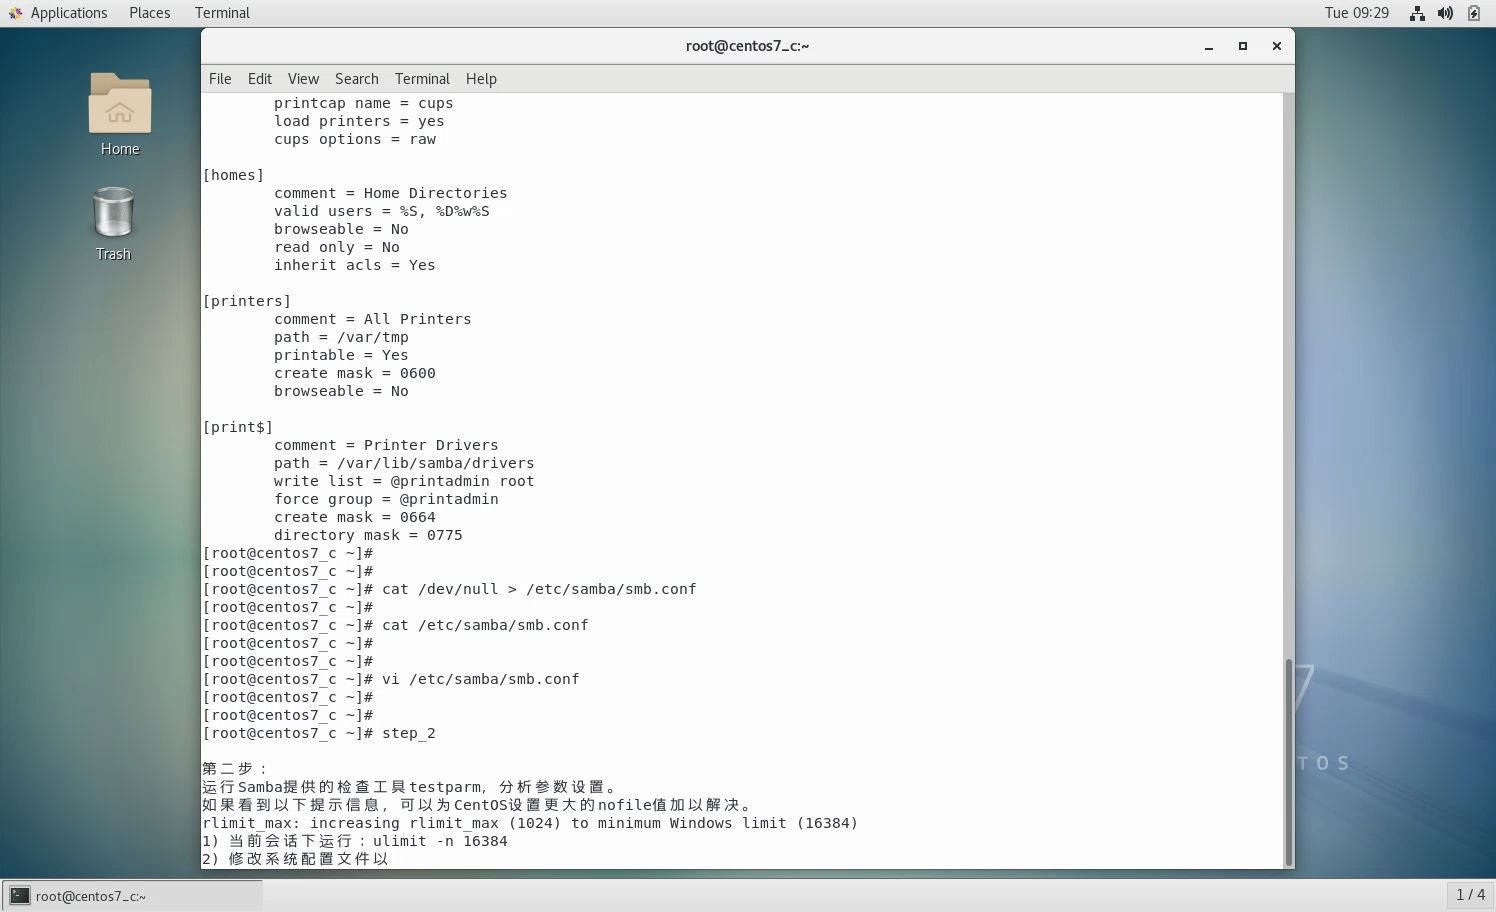This screenshot has width=1496, height=912.
Task: Click the 1/4 workspace switcher
Action: click(1470, 895)
